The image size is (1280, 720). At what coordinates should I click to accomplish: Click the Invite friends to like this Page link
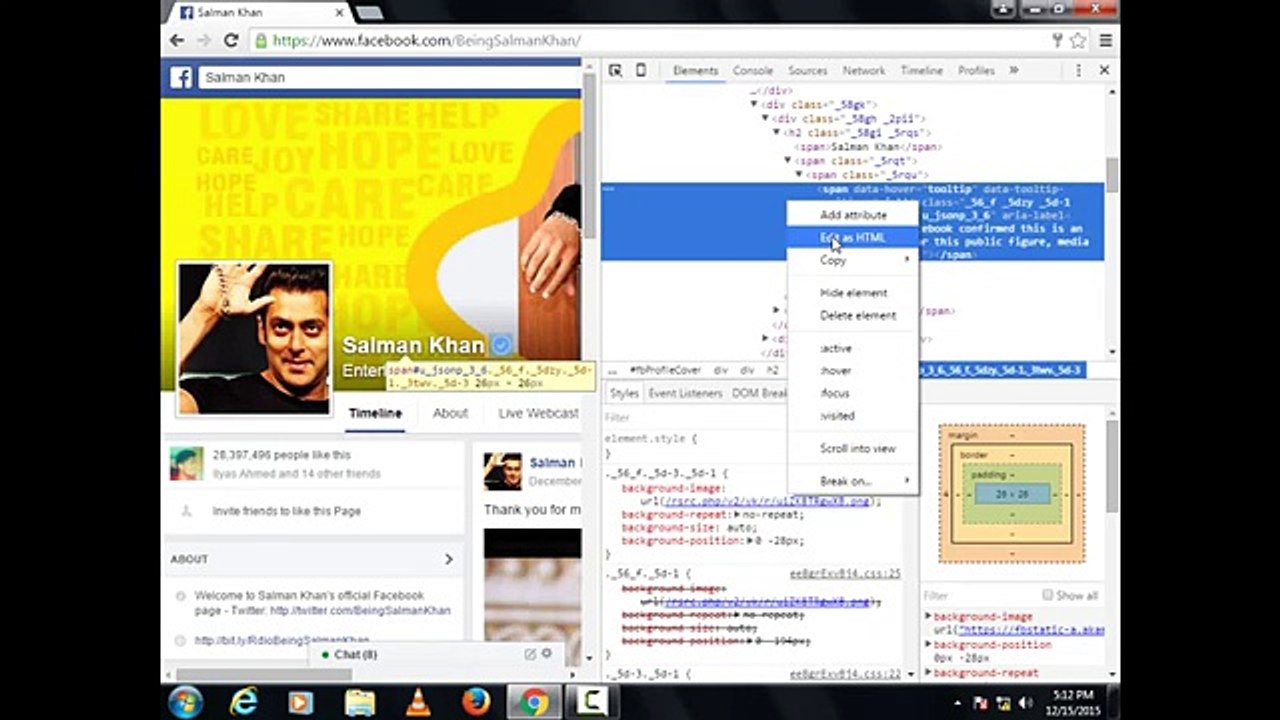click(287, 511)
